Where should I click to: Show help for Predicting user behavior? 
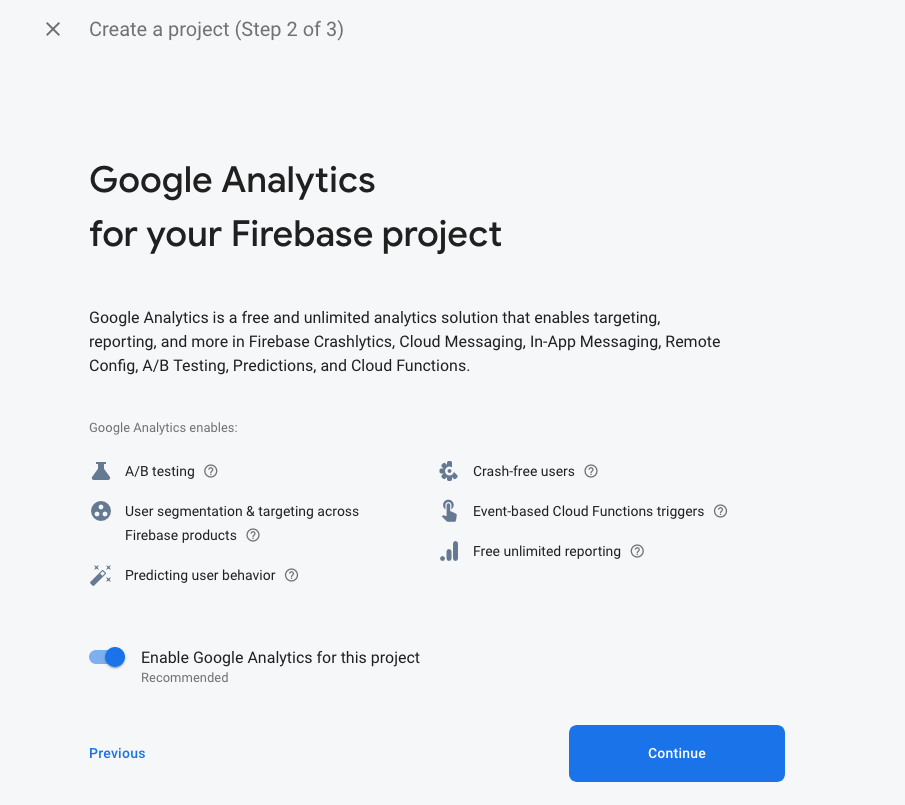tap(291, 575)
